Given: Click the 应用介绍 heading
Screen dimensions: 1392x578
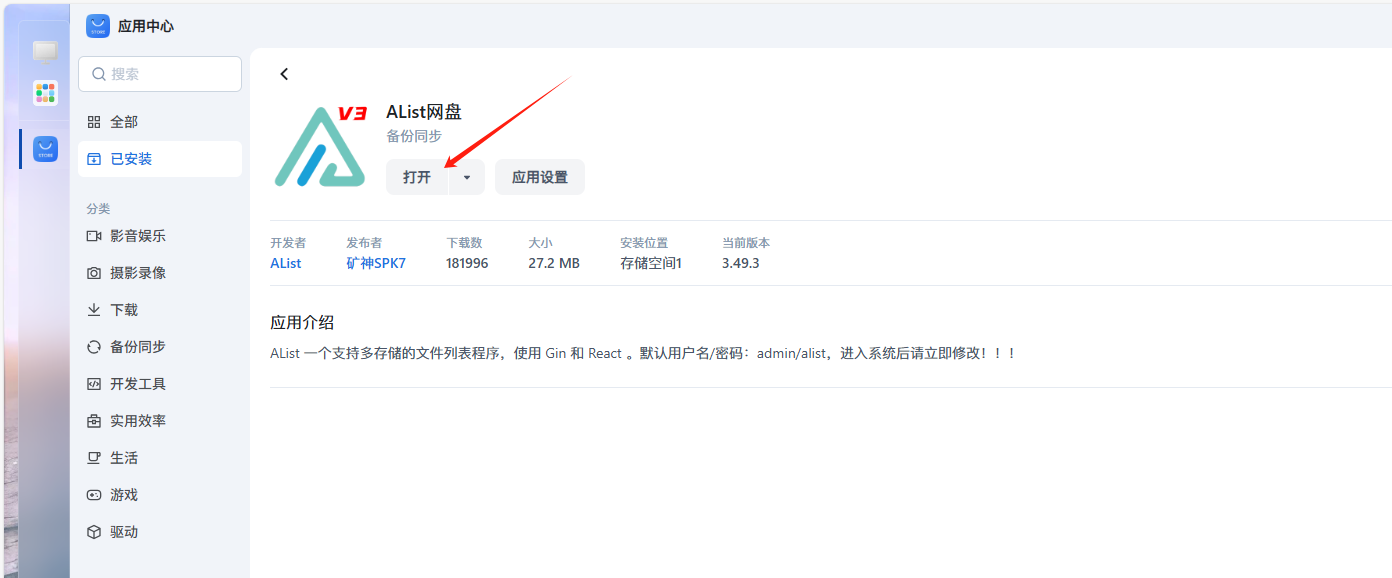Looking at the screenshot, I should [302, 322].
